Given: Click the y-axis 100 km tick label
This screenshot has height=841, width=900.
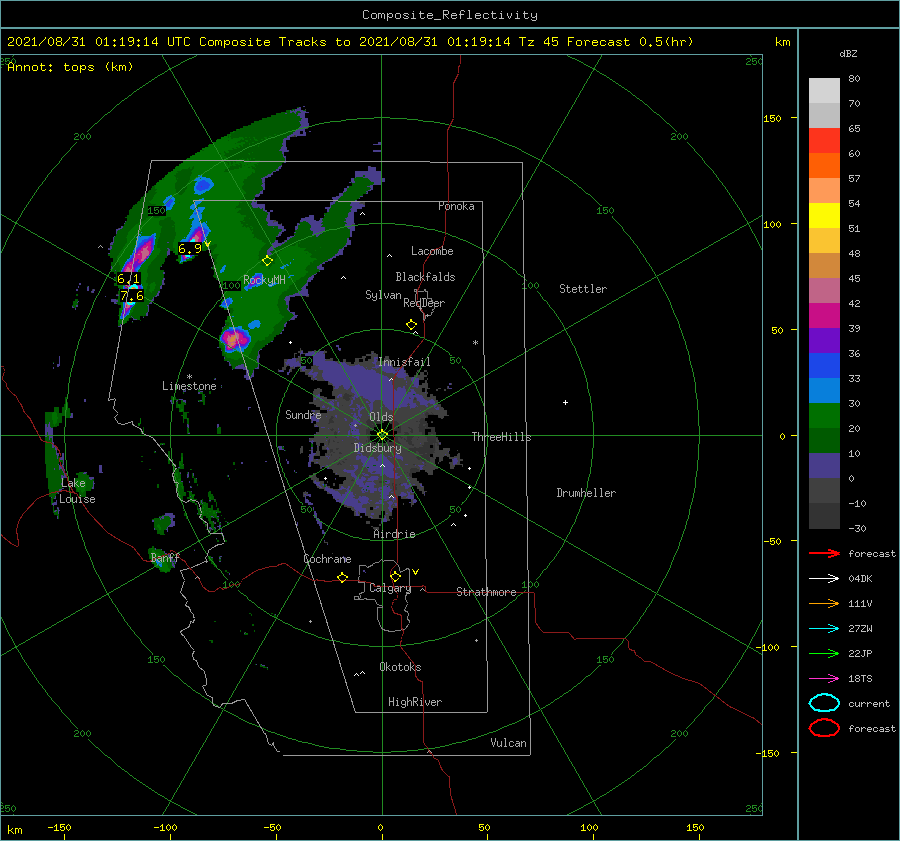Looking at the screenshot, I should tap(773, 224).
